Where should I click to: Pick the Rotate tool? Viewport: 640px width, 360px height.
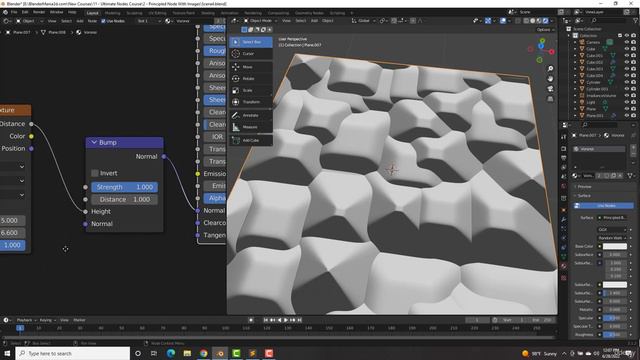(251, 79)
